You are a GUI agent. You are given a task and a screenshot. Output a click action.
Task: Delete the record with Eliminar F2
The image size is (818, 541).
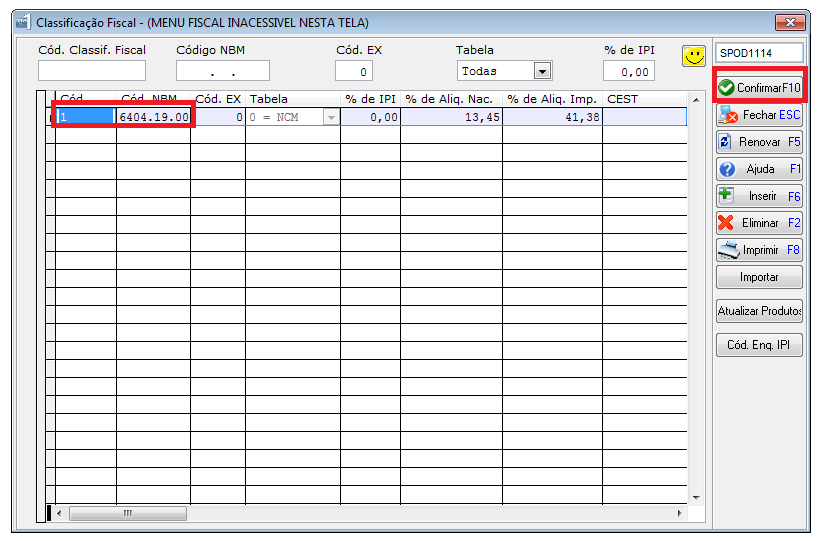coord(759,223)
